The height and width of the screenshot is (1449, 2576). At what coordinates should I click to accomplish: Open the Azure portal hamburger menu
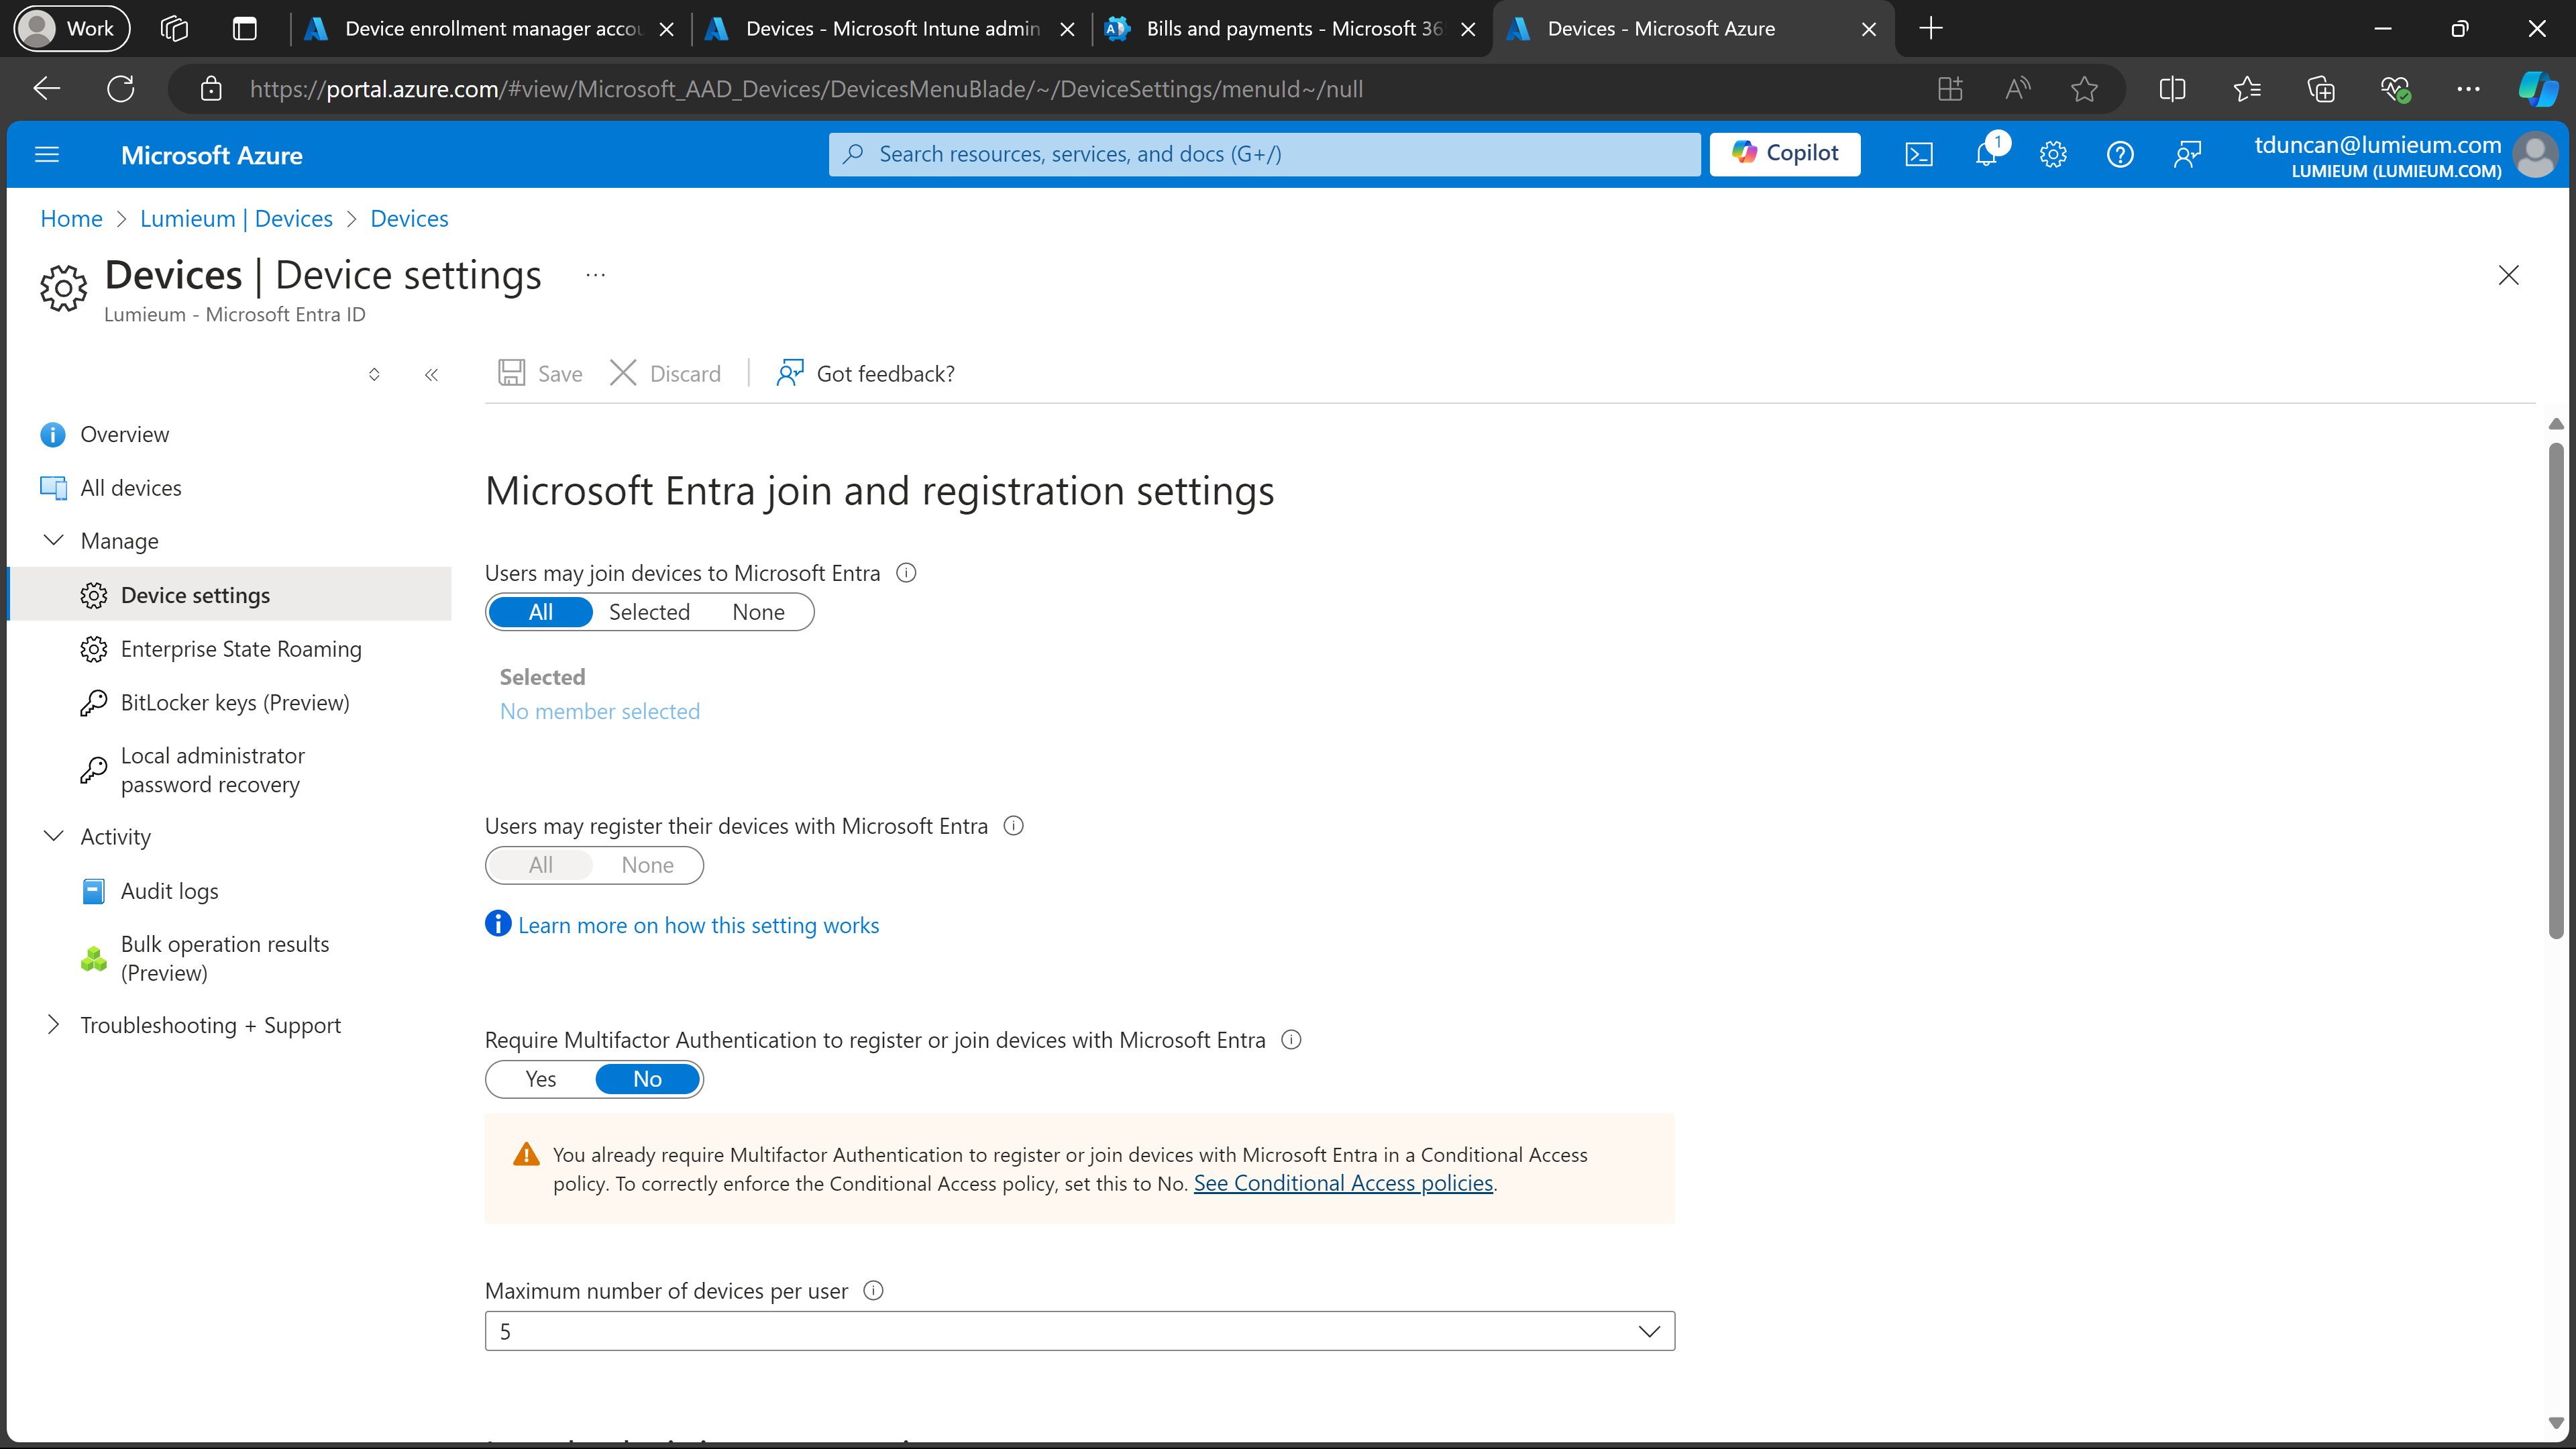pyautogui.click(x=47, y=154)
